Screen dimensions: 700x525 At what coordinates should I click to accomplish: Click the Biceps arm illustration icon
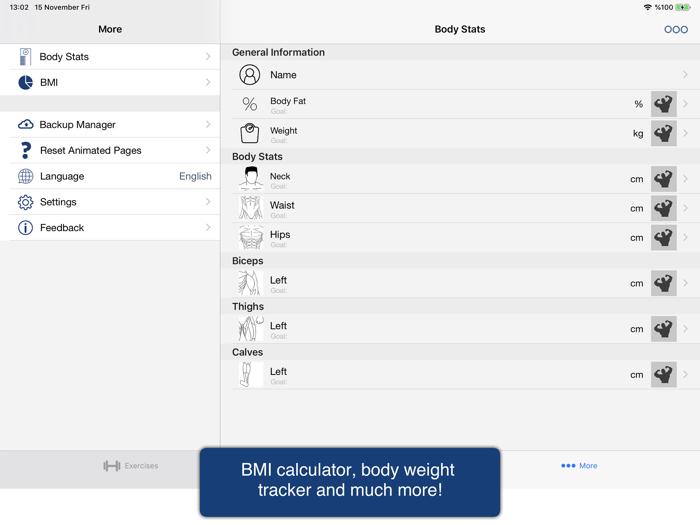250,283
